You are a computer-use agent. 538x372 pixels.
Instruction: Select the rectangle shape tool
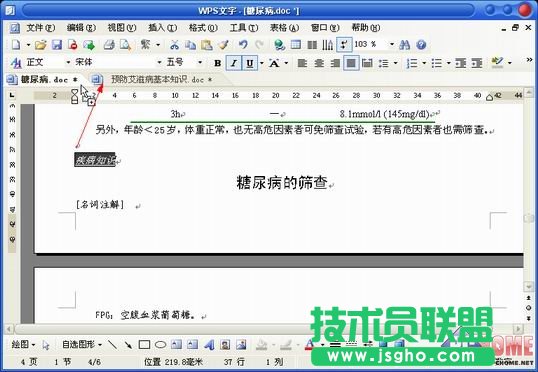(144, 344)
